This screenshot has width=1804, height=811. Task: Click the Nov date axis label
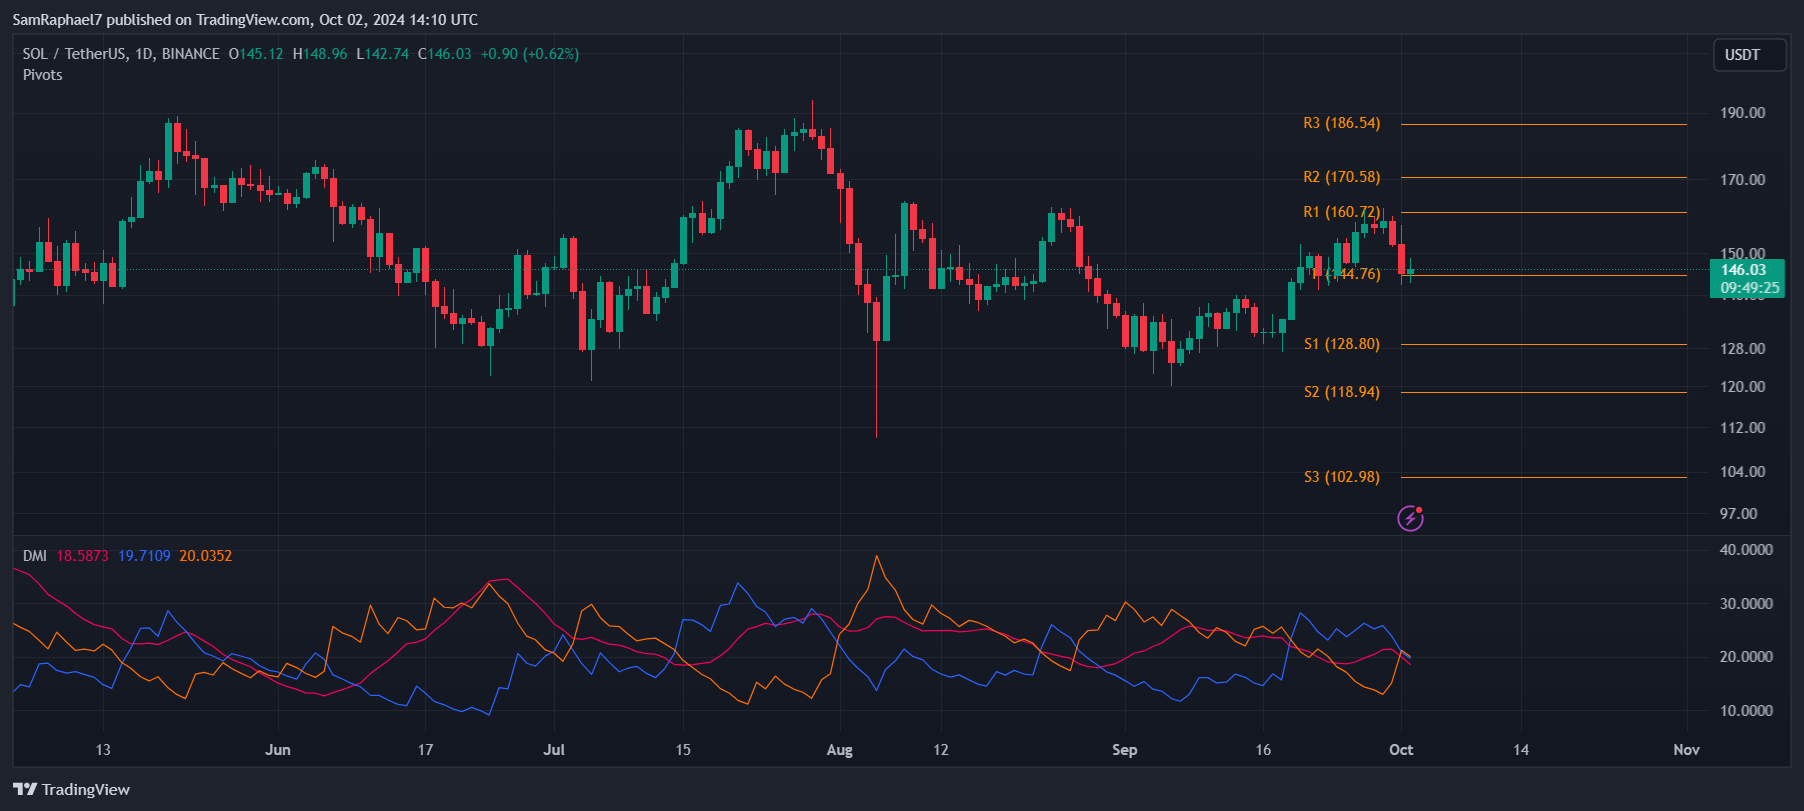(x=1687, y=750)
